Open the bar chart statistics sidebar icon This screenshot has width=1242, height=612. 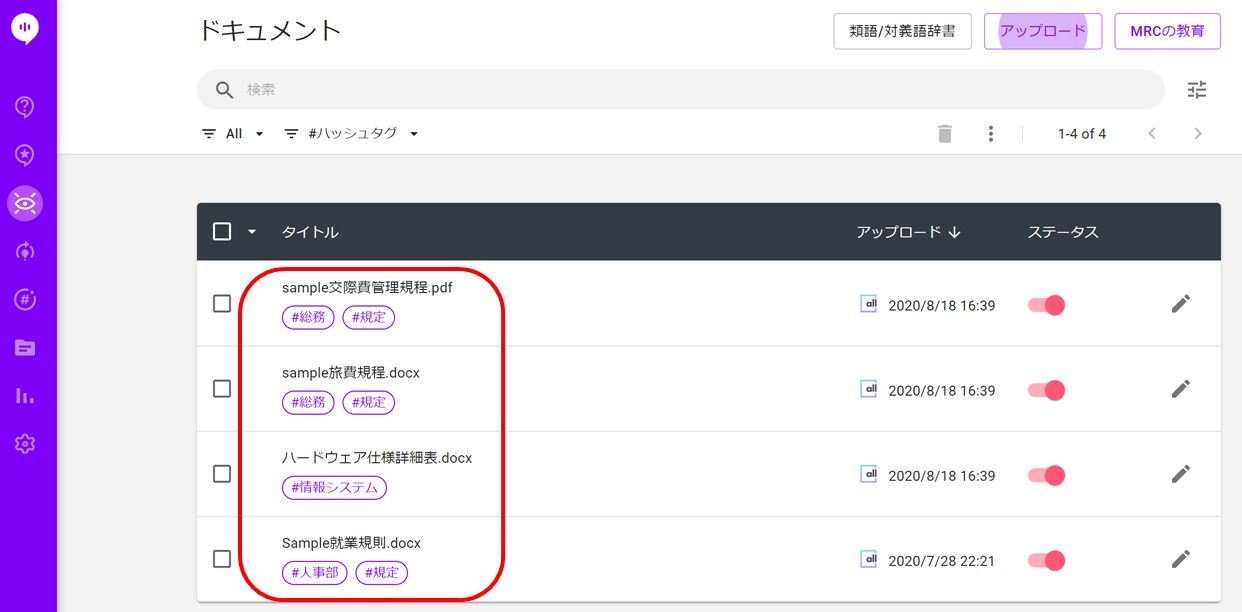pyautogui.click(x=25, y=396)
